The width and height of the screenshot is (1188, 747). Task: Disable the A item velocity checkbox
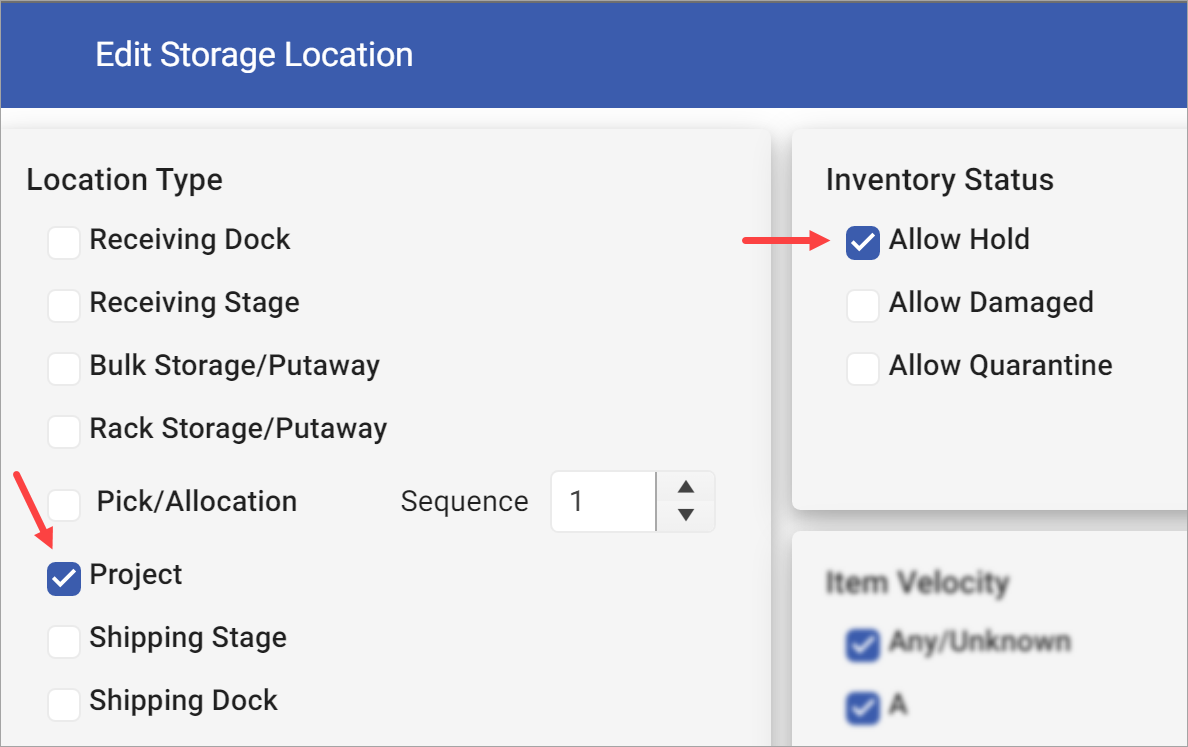coord(862,709)
